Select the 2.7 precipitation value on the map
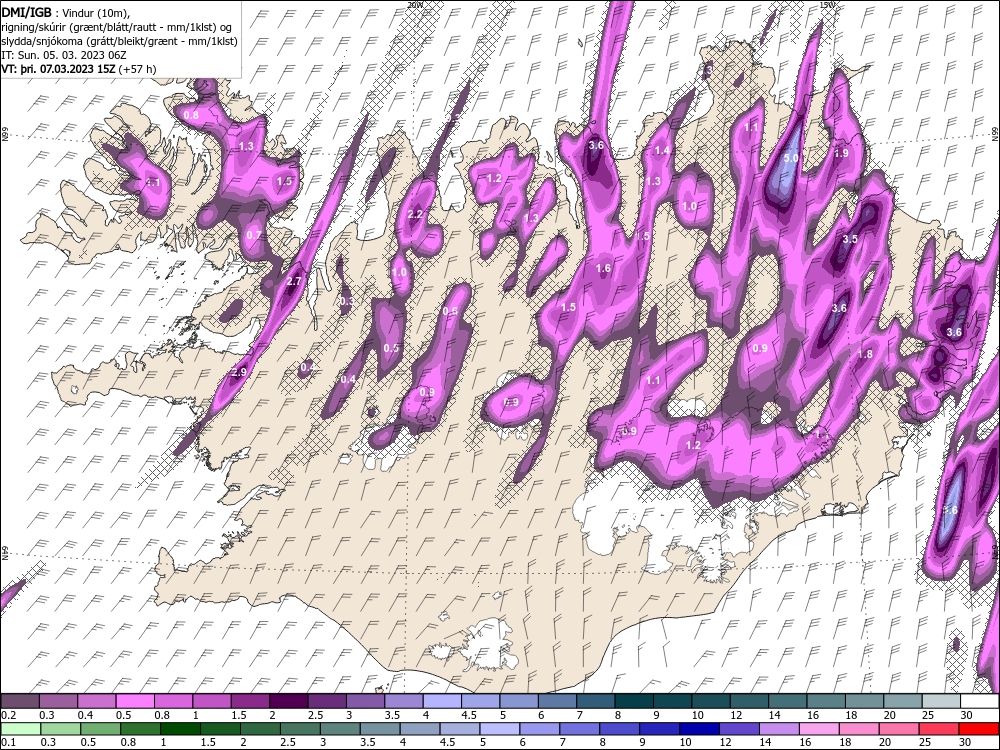Image resolution: width=1000 pixels, height=750 pixels. click(294, 281)
